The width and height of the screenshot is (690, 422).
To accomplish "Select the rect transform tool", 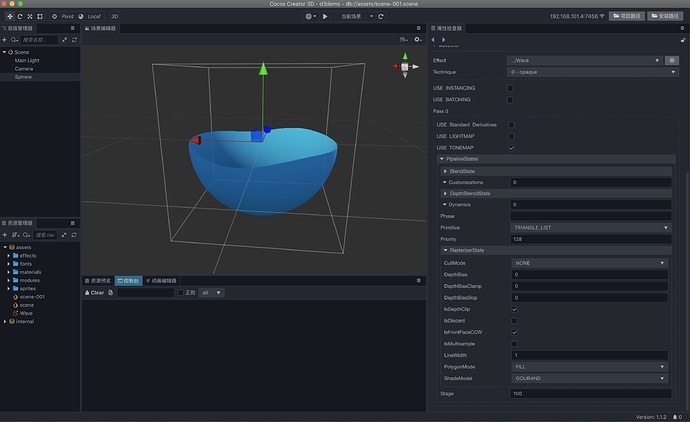I will click(38, 17).
